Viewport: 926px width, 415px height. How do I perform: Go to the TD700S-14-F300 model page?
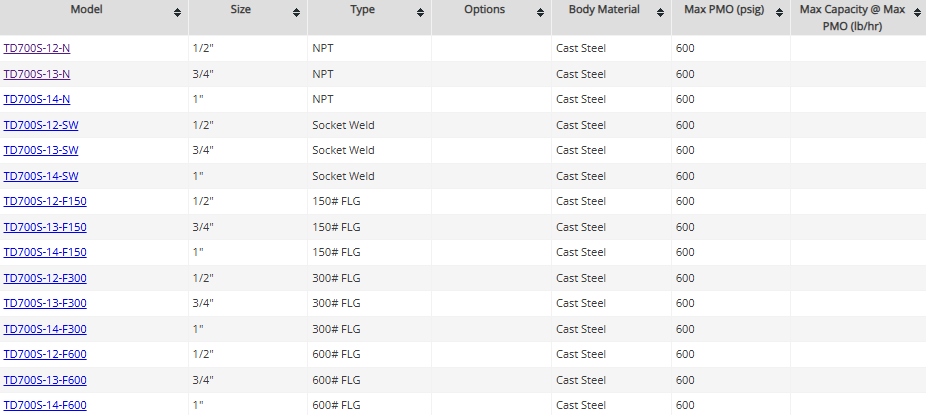point(45,329)
